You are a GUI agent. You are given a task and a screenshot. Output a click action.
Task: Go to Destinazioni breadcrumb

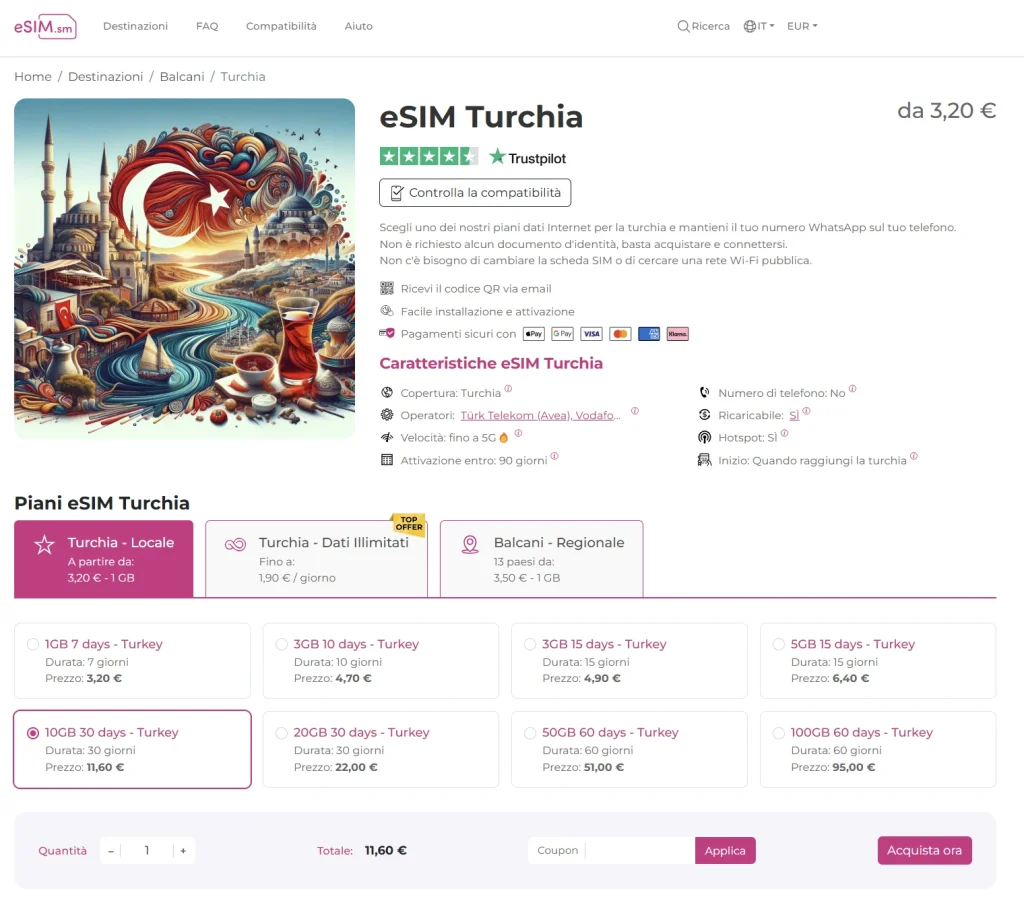105,76
